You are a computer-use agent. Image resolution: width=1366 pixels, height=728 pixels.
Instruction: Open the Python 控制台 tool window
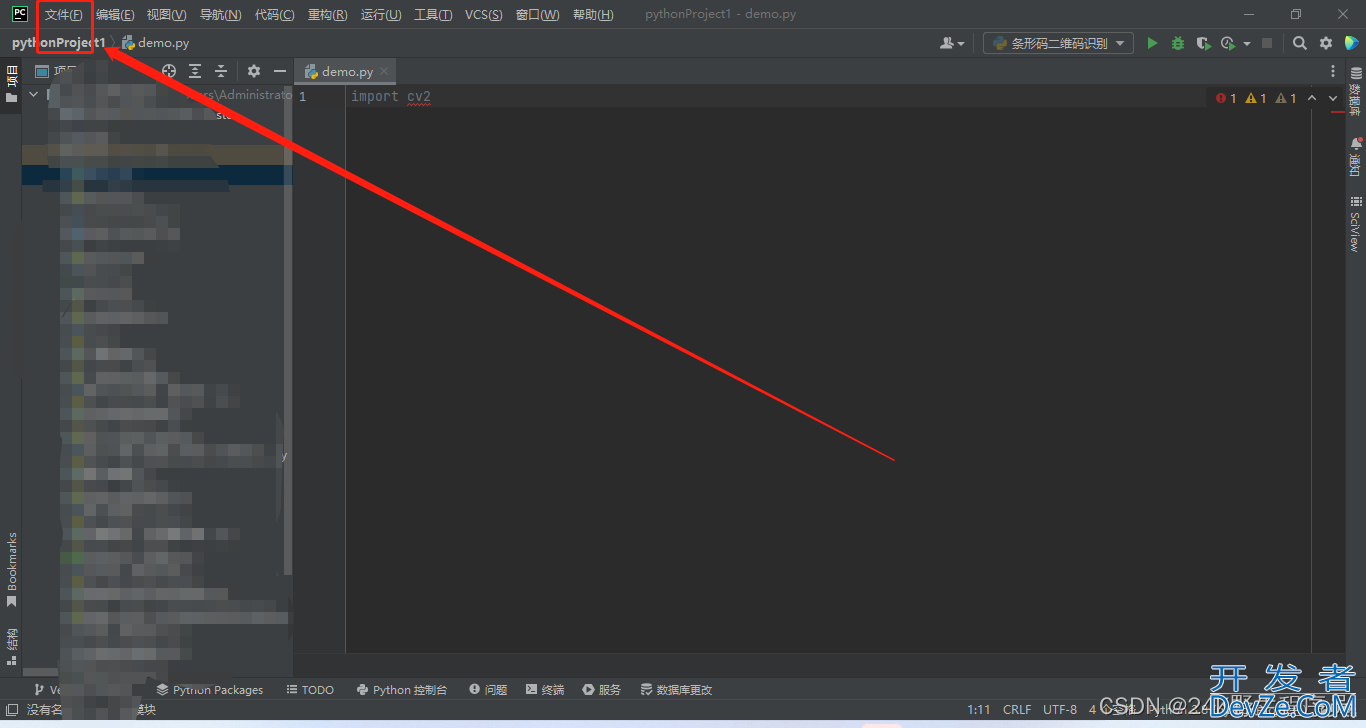click(402, 690)
